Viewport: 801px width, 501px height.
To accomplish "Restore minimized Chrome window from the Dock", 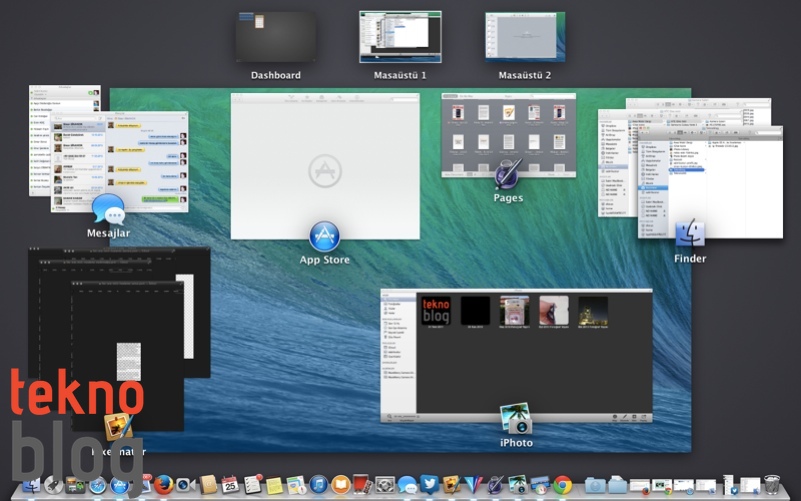I will tap(662, 486).
